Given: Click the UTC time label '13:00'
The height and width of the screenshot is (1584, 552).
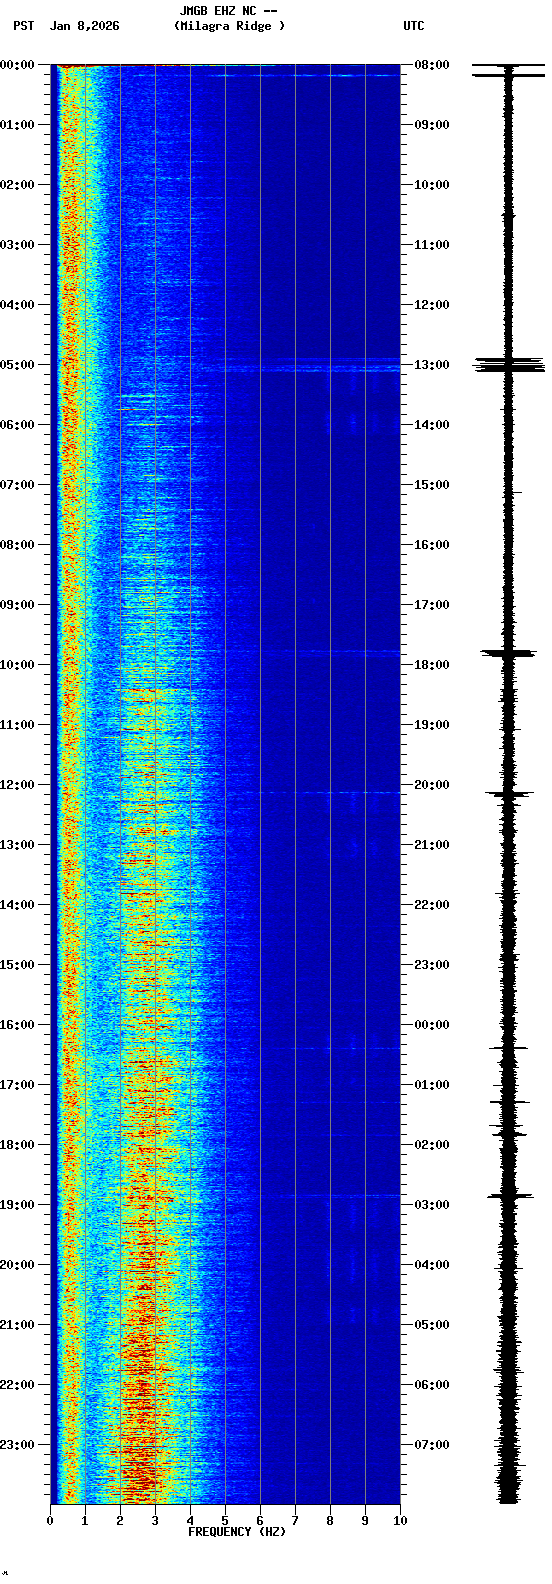Looking at the screenshot, I should [432, 365].
